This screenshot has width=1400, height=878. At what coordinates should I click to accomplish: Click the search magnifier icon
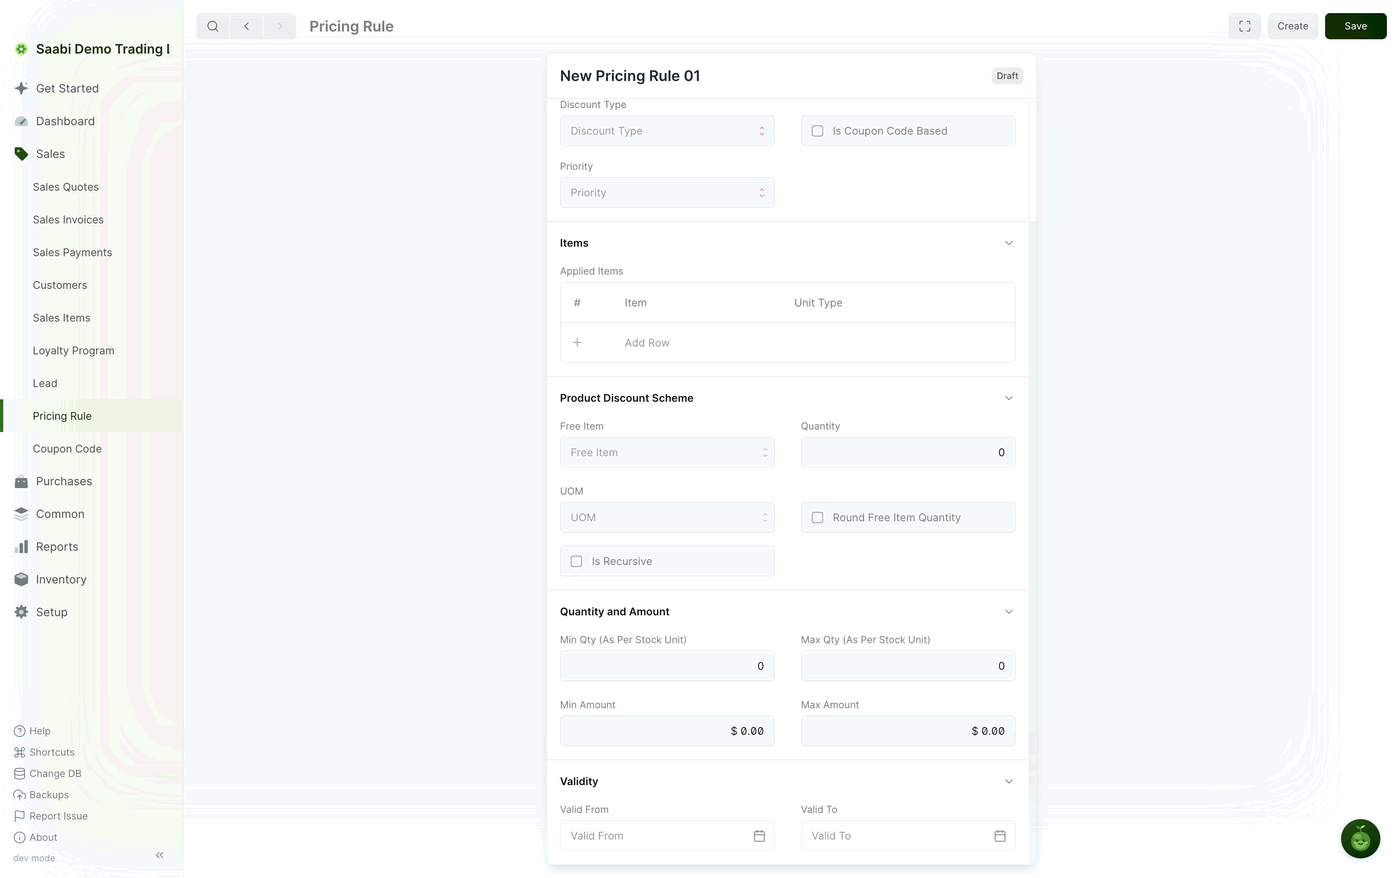(x=213, y=26)
